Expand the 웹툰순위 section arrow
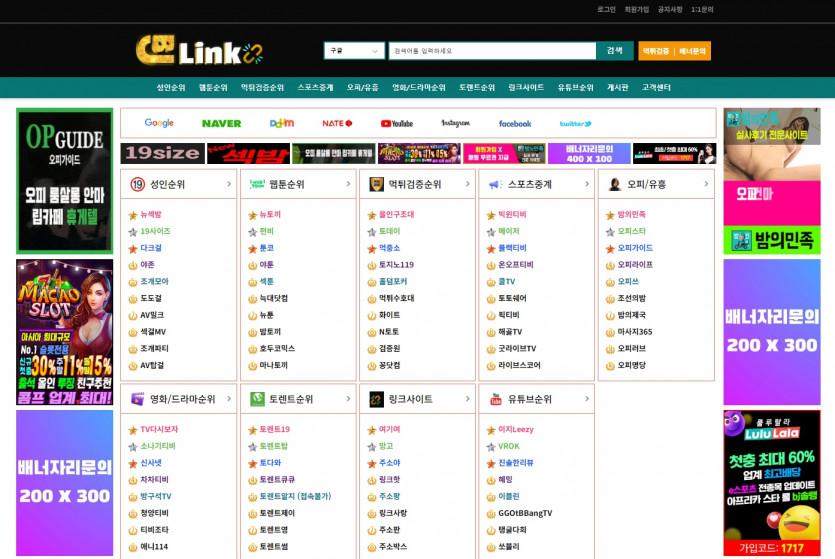 click(x=347, y=184)
